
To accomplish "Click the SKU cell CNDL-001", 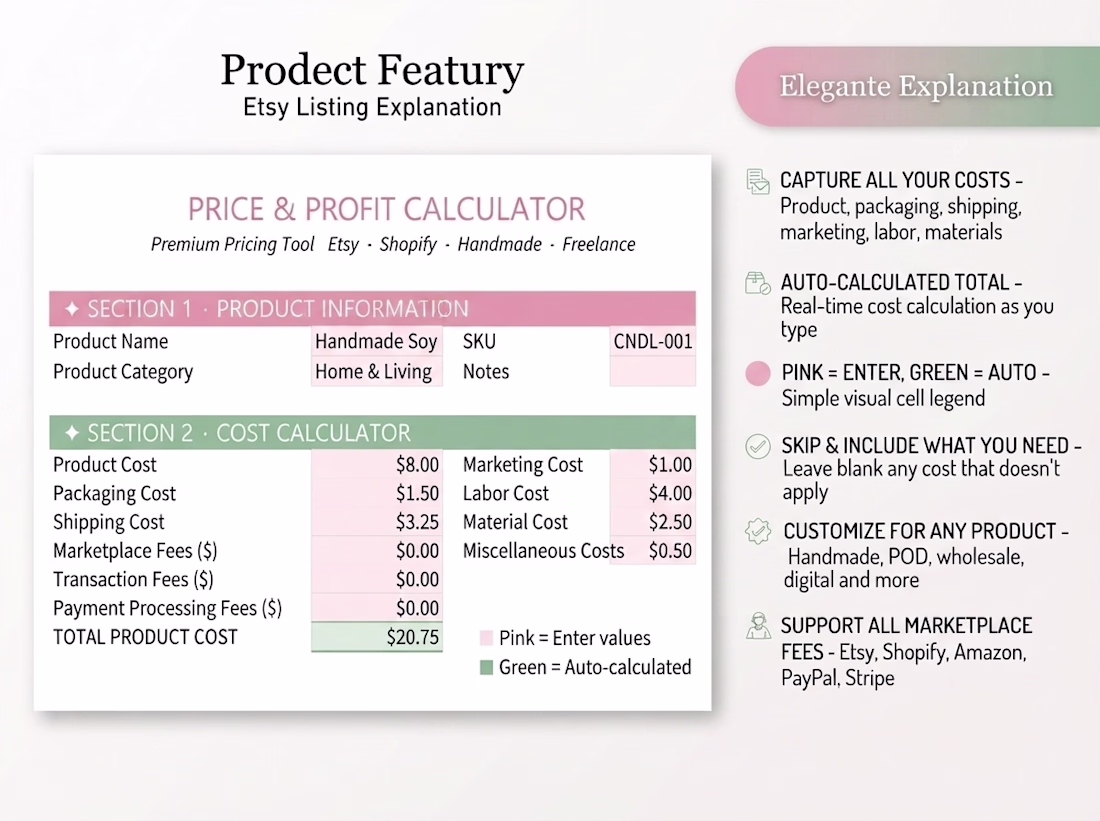I will coord(652,342).
